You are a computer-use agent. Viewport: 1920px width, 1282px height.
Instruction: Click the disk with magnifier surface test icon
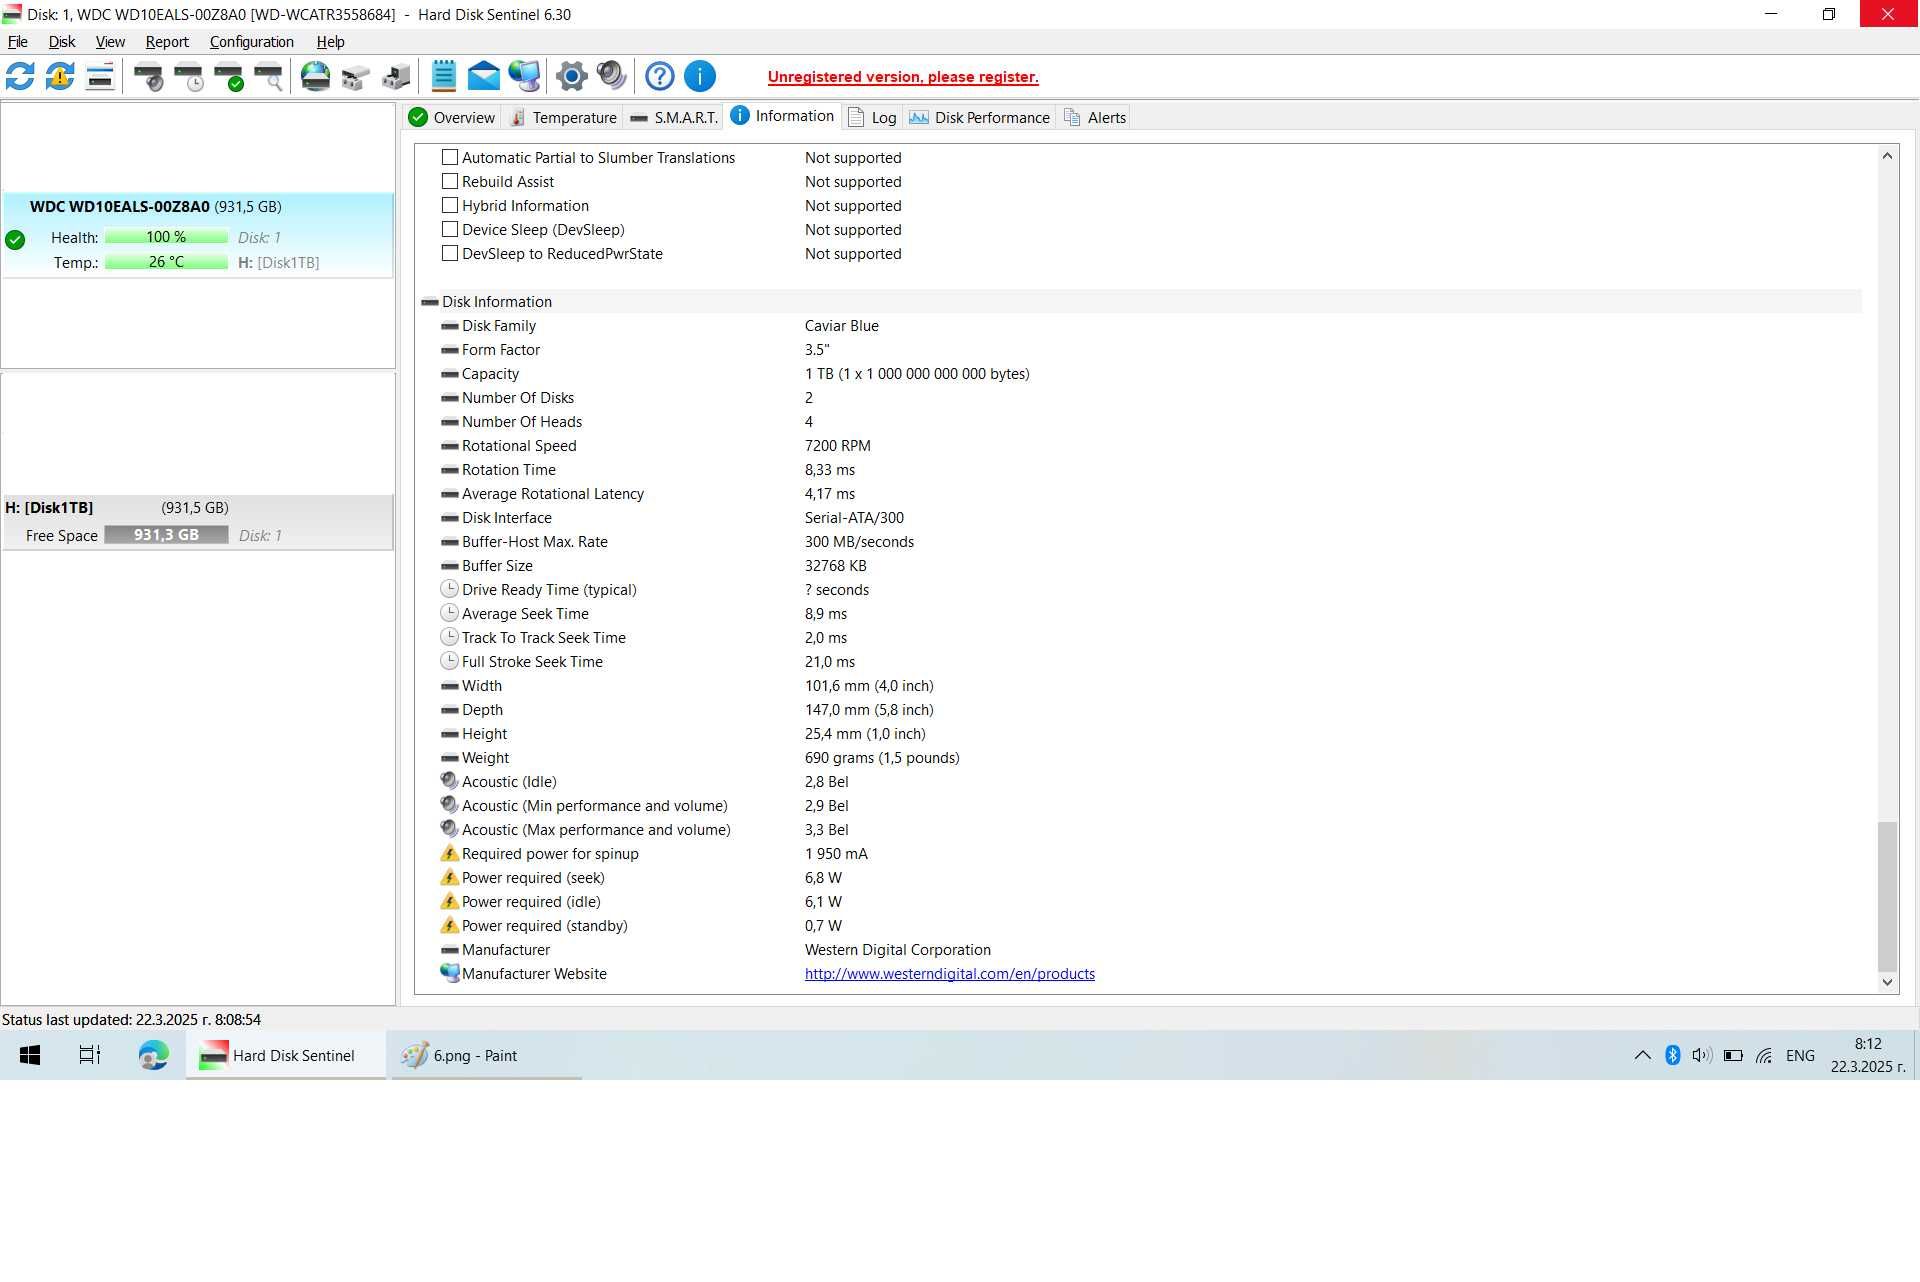(x=269, y=76)
